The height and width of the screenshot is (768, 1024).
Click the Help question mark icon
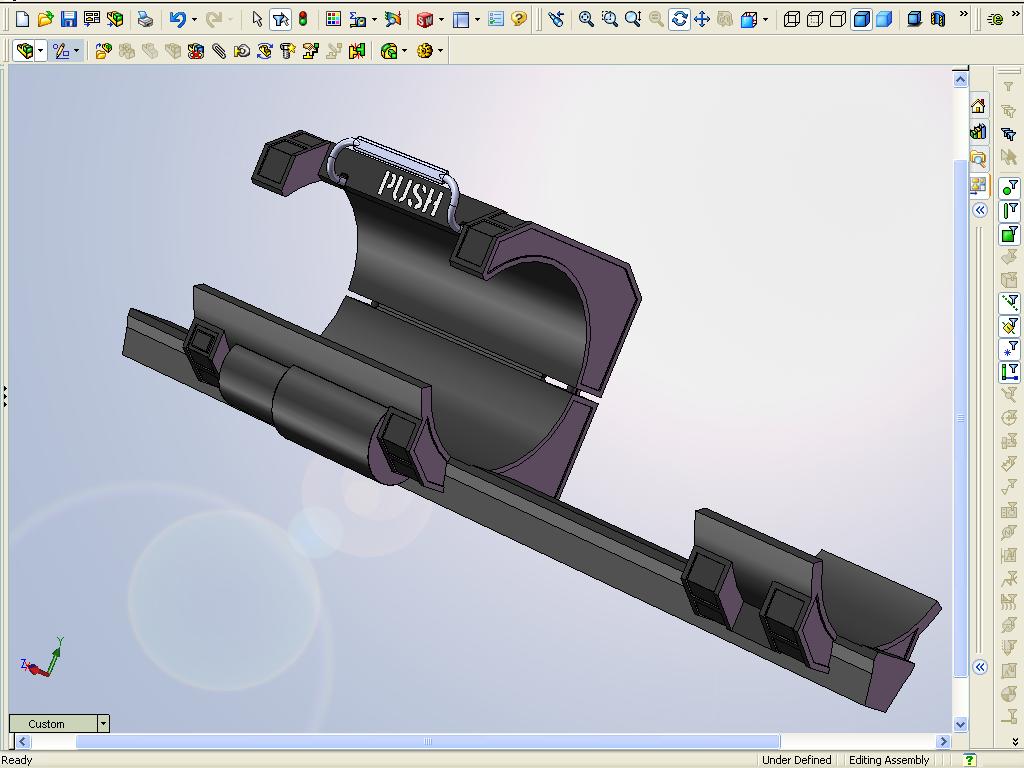point(519,19)
